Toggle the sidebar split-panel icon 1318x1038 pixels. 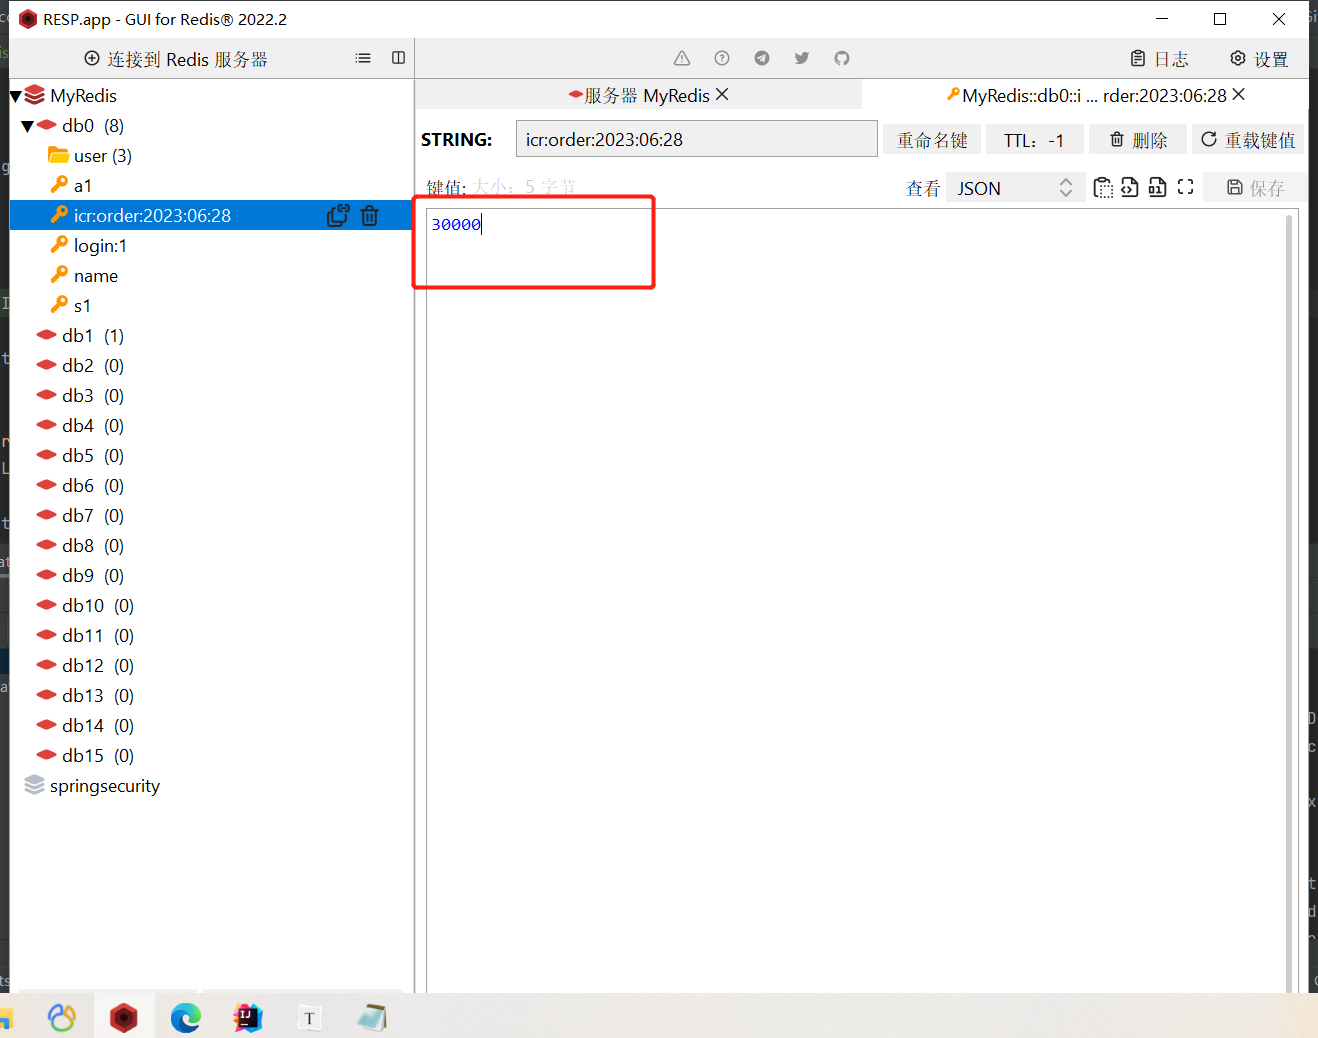tap(398, 58)
